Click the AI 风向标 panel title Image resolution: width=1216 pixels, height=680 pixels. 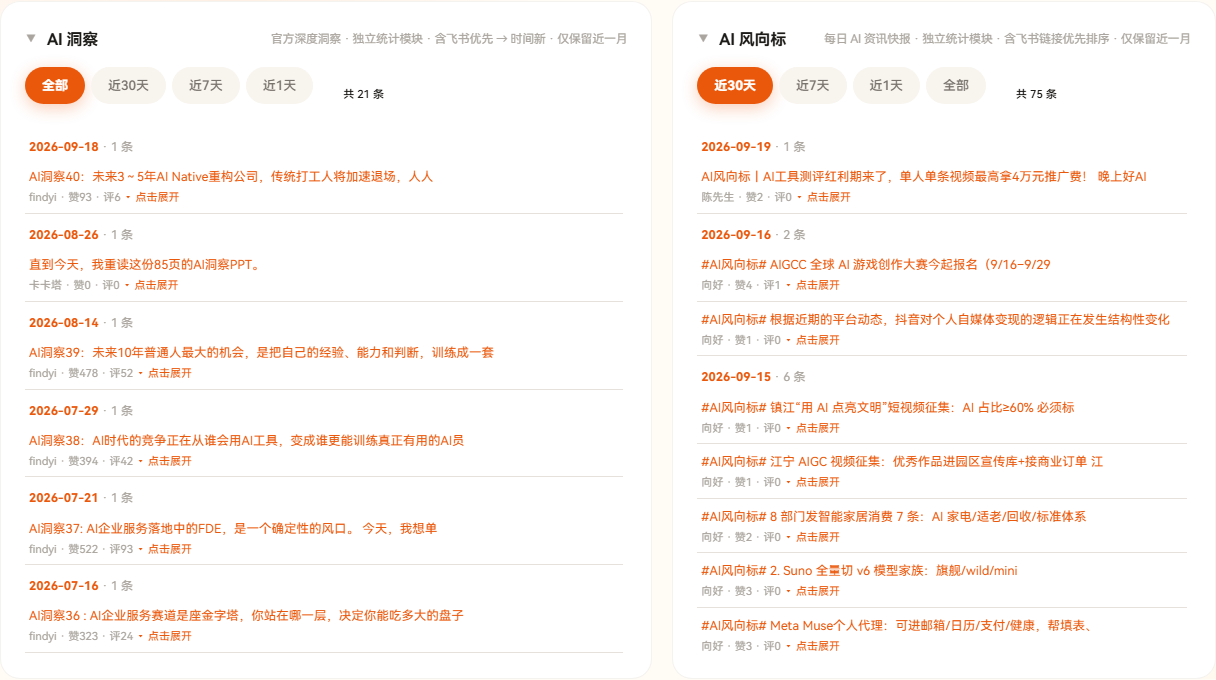752,39
